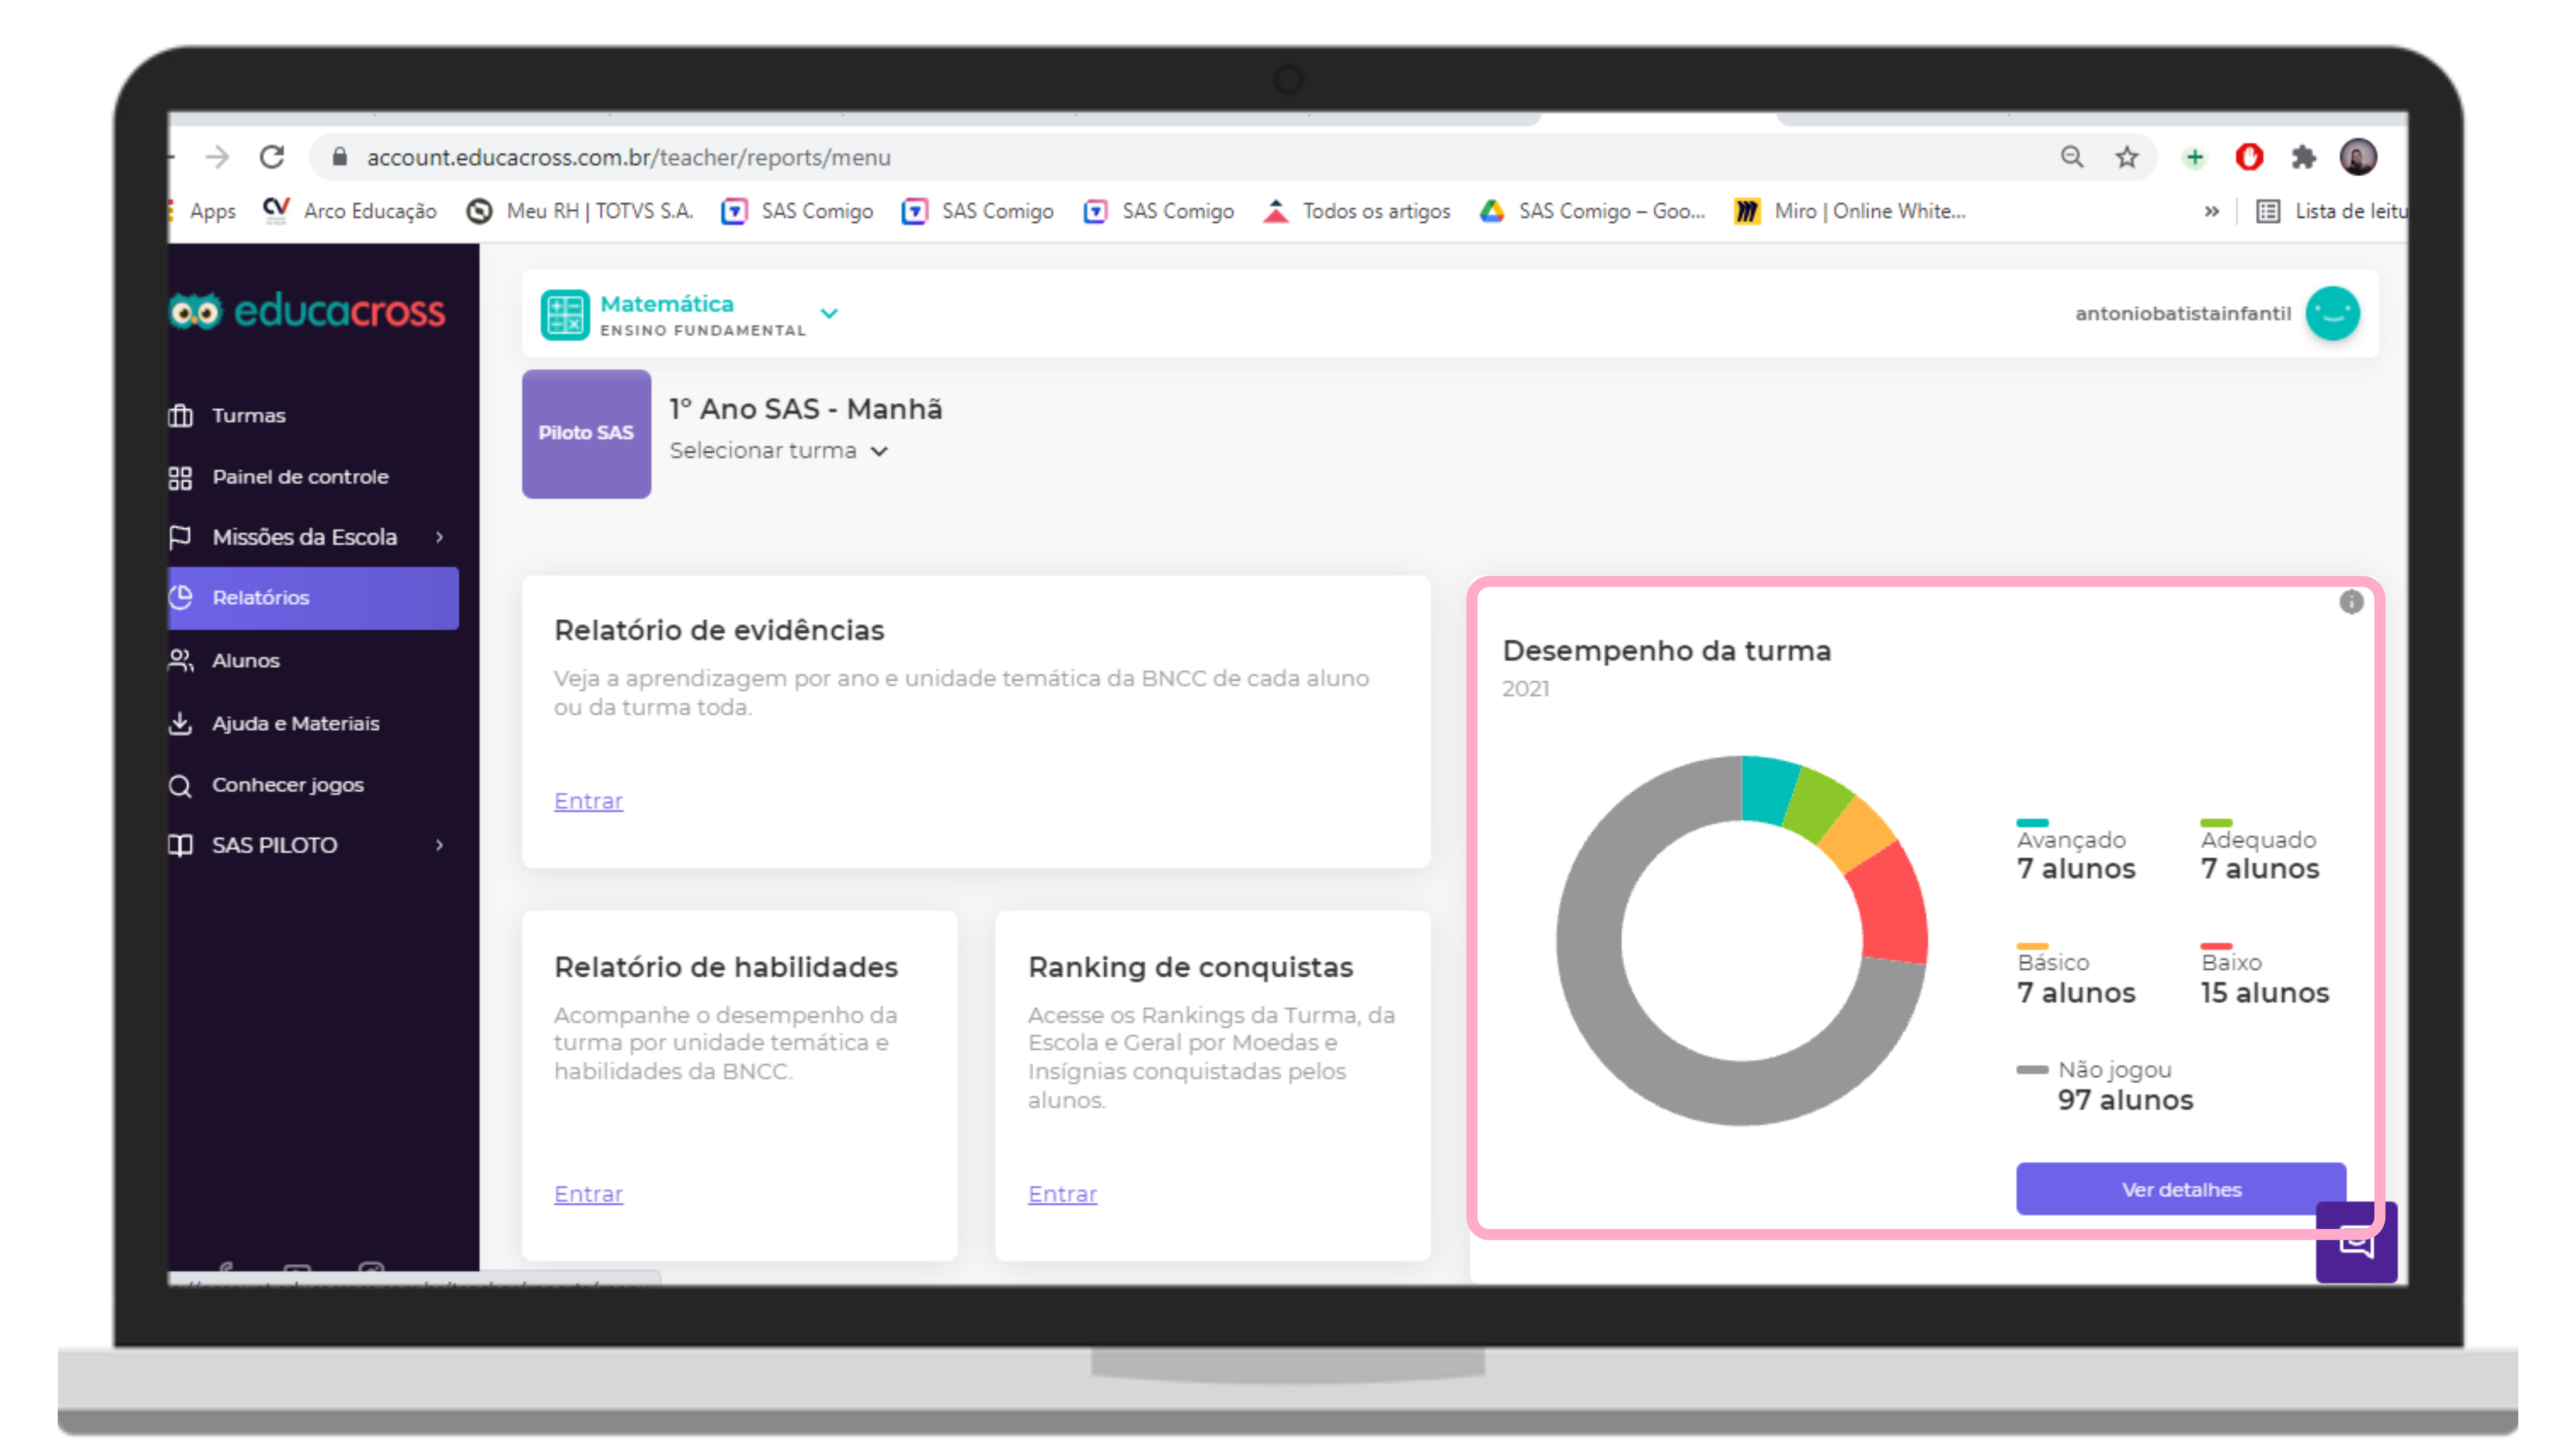Open the Meu RH | TOTVS S.A. bookmark

[580, 211]
